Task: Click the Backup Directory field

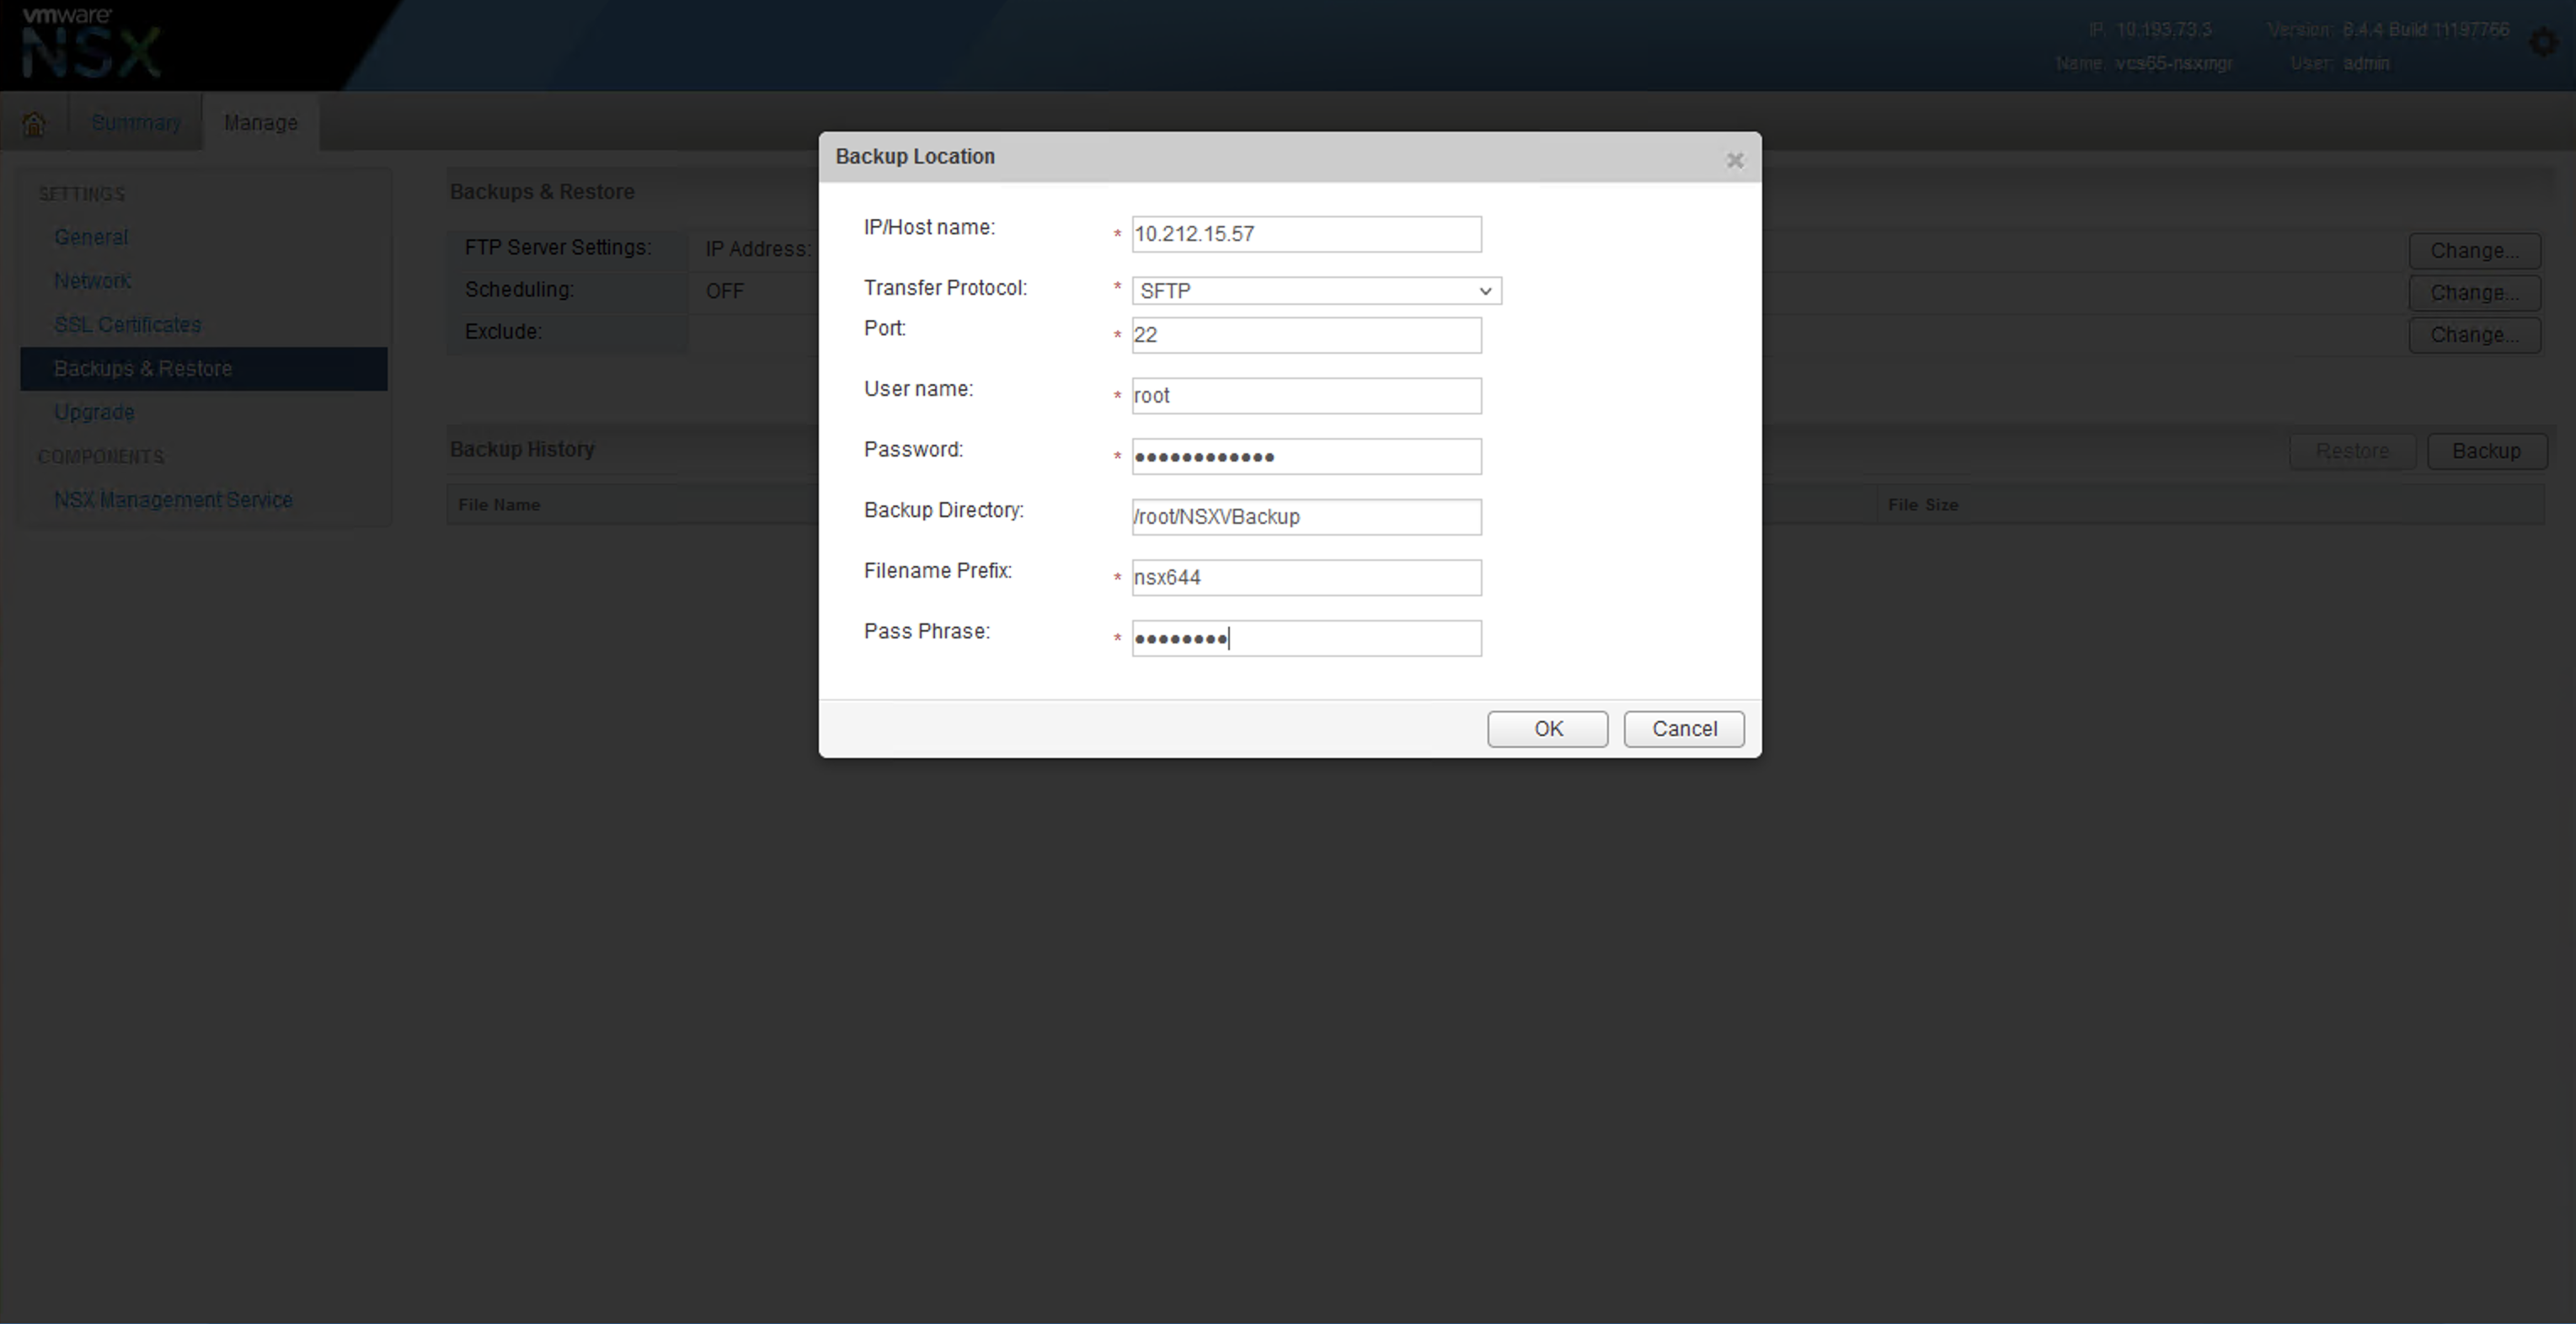Action: click(1306, 517)
